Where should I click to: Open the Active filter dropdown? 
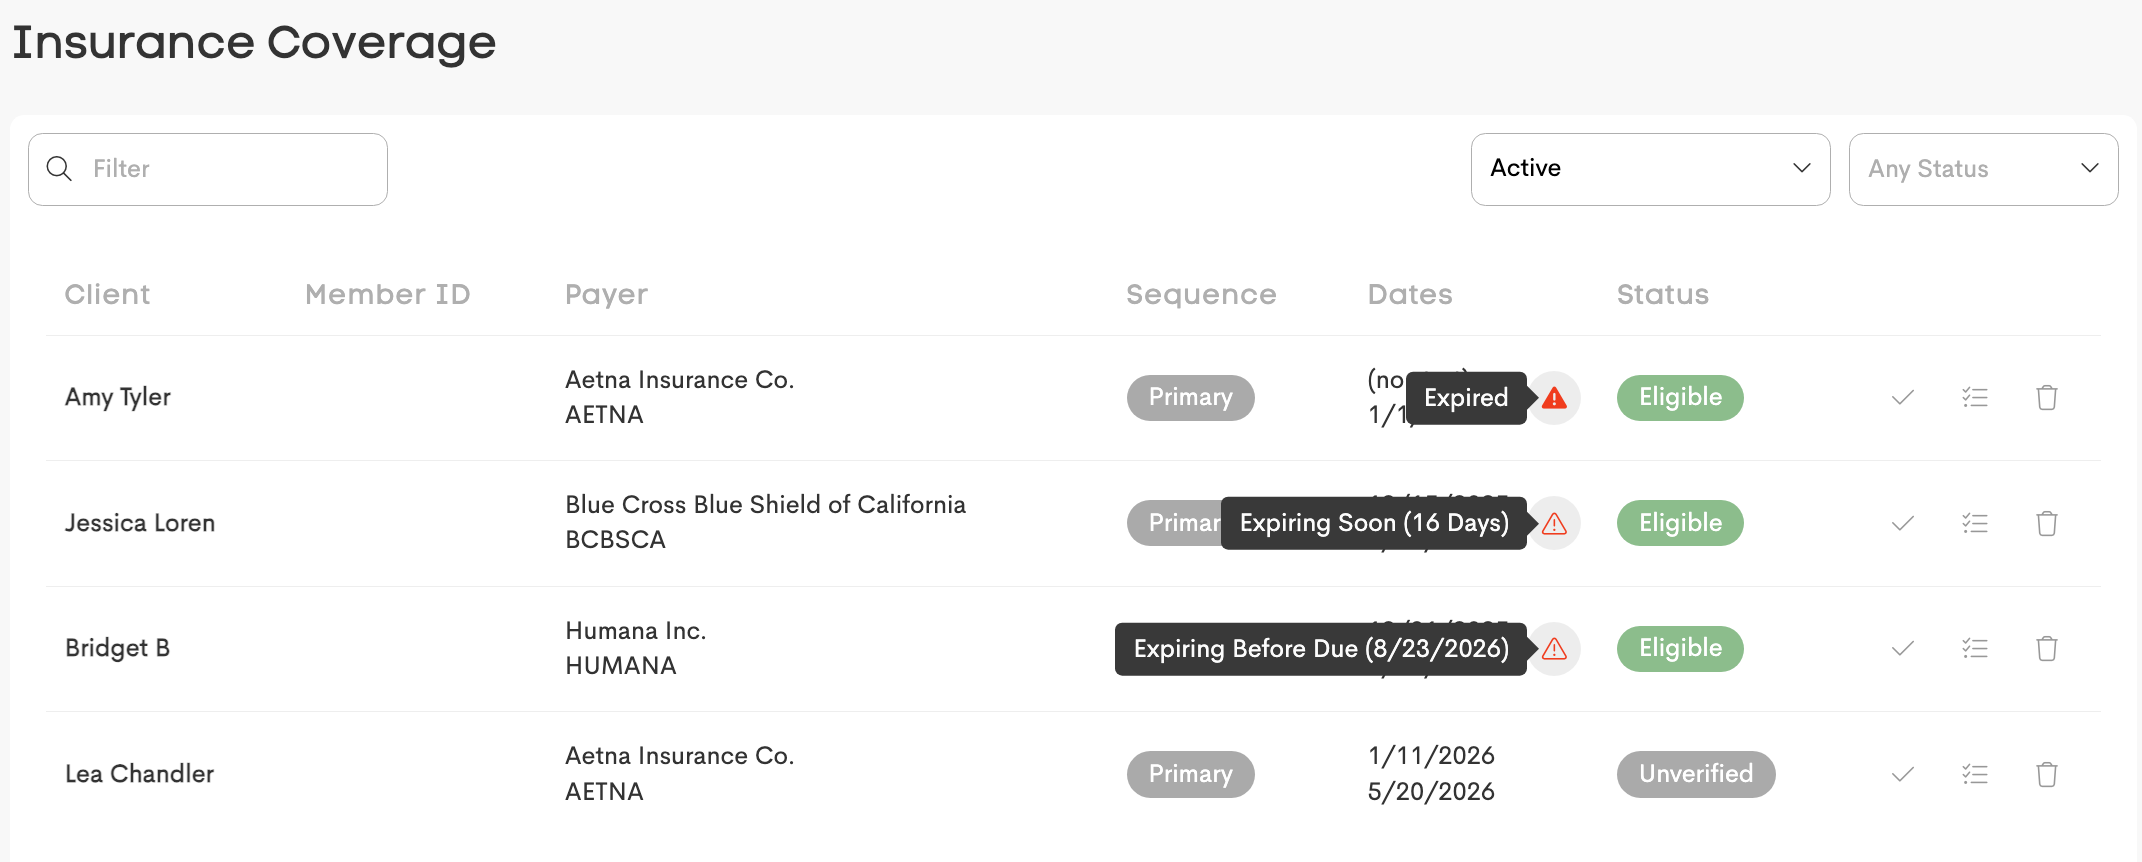(x=1650, y=169)
